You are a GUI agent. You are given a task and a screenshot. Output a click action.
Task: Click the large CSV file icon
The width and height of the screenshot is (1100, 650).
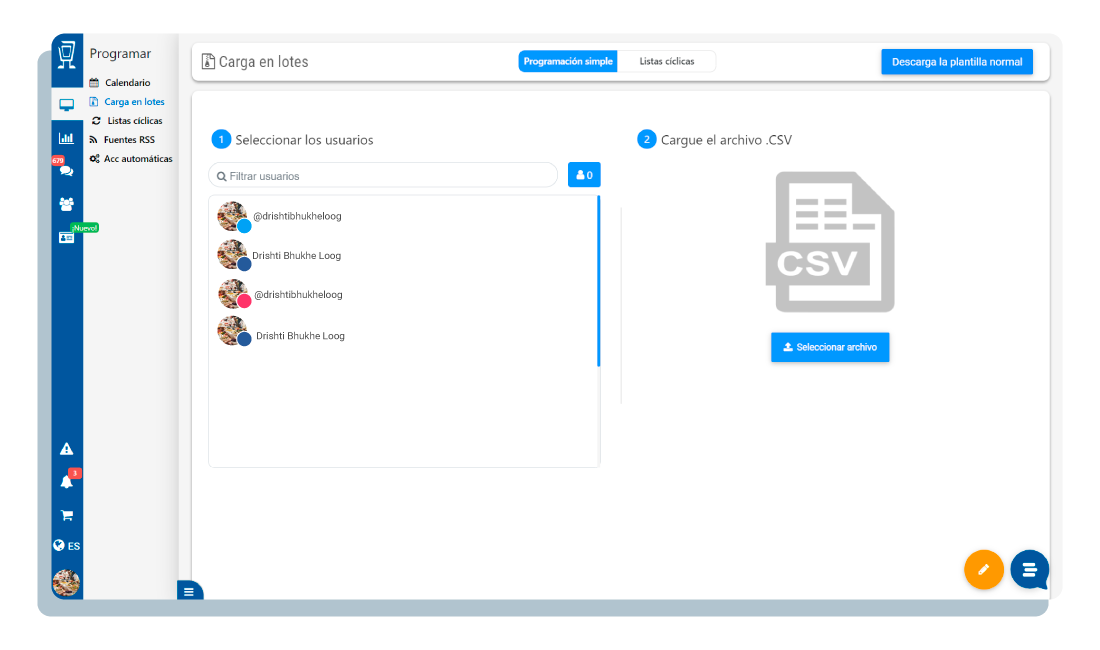coord(830,242)
